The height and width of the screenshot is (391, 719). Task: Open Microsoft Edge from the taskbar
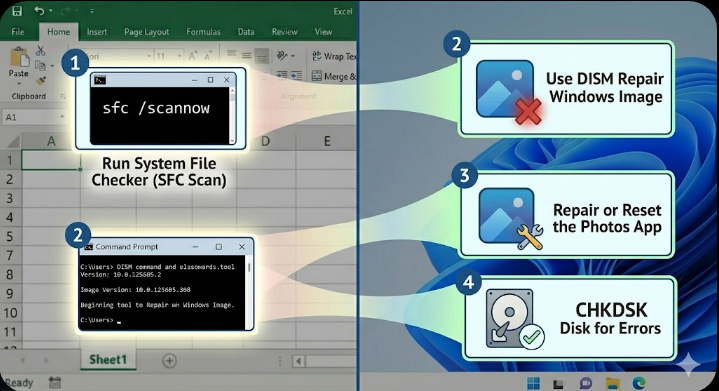pyautogui.click(x=639, y=382)
